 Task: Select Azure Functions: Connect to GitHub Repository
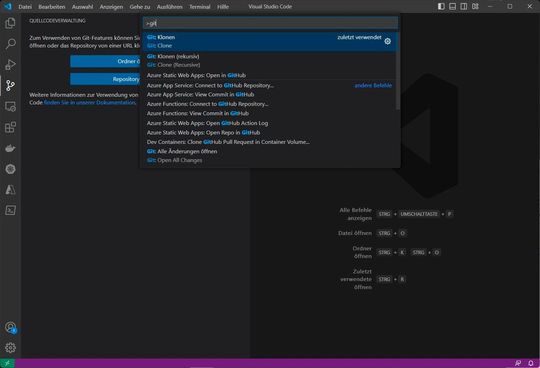(x=269, y=104)
